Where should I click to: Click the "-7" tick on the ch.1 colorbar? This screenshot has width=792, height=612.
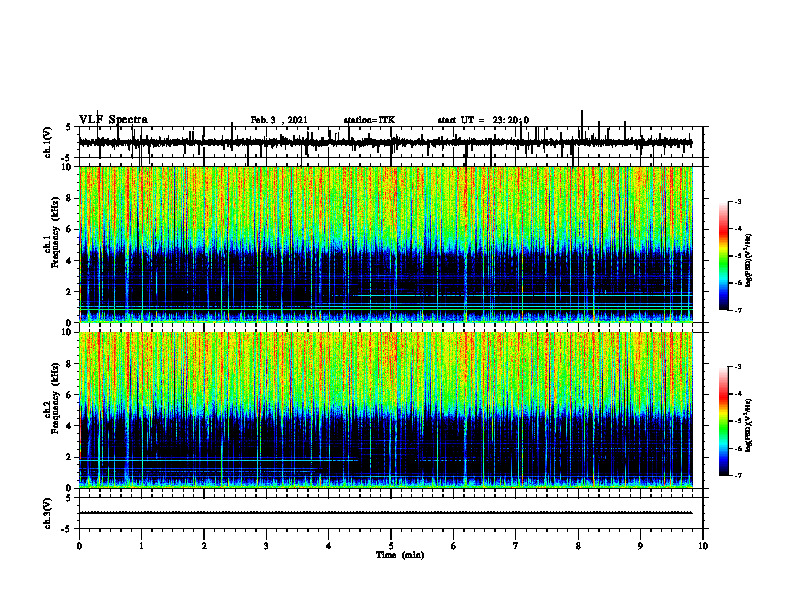(x=737, y=310)
